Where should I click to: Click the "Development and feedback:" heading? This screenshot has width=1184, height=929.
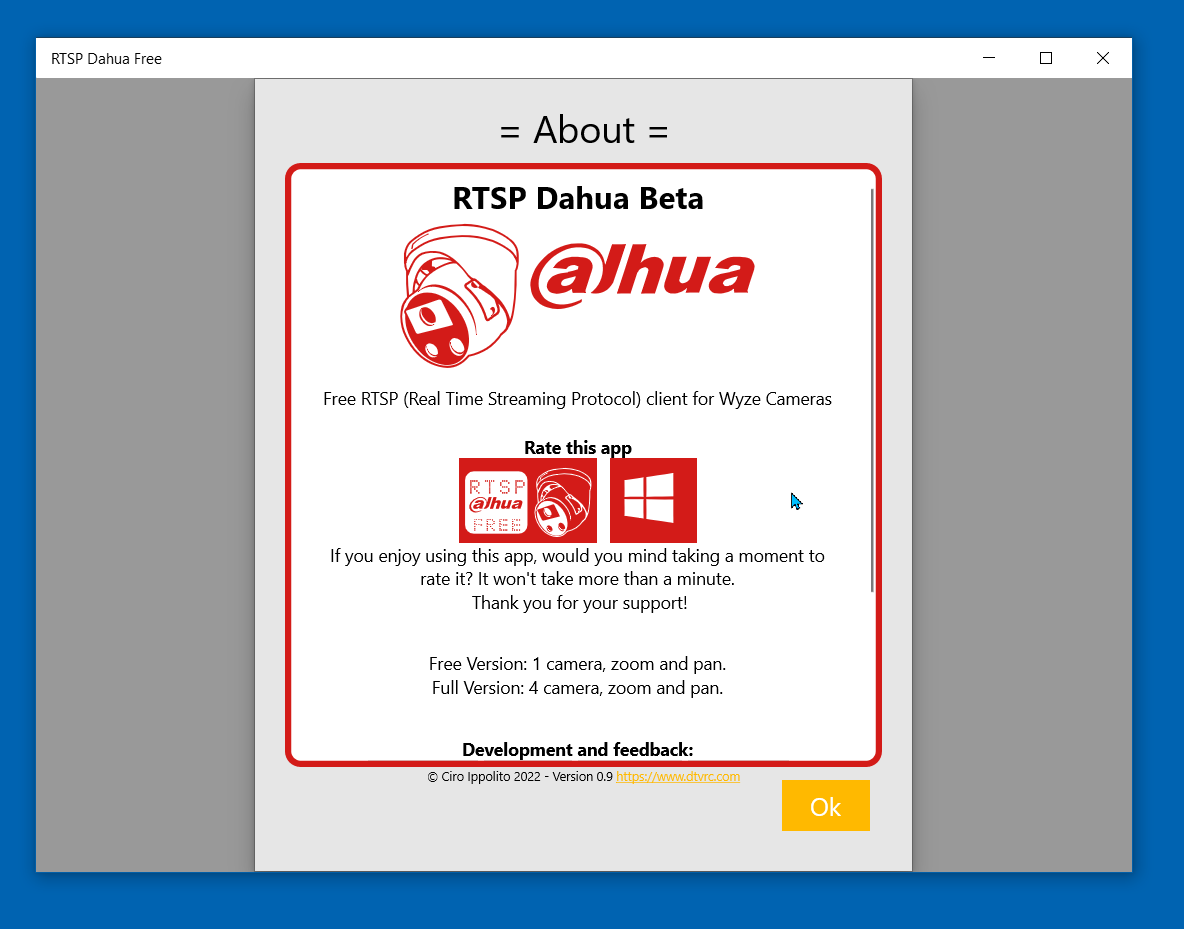[578, 749]
